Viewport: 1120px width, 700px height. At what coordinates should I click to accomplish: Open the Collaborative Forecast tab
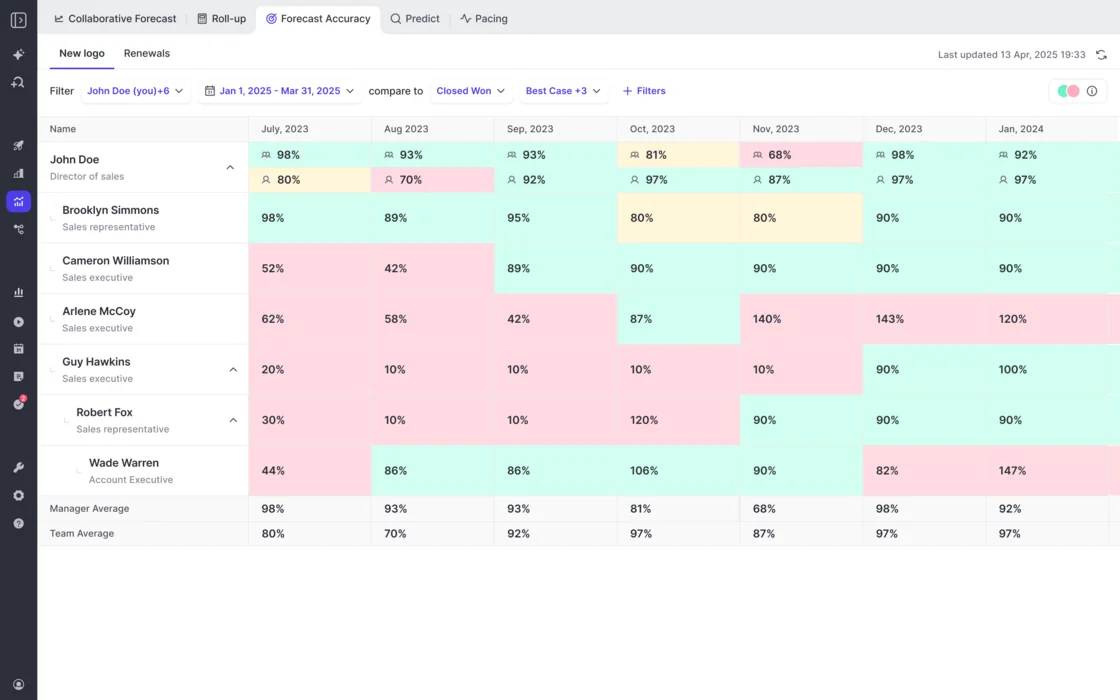click(115, 19)
